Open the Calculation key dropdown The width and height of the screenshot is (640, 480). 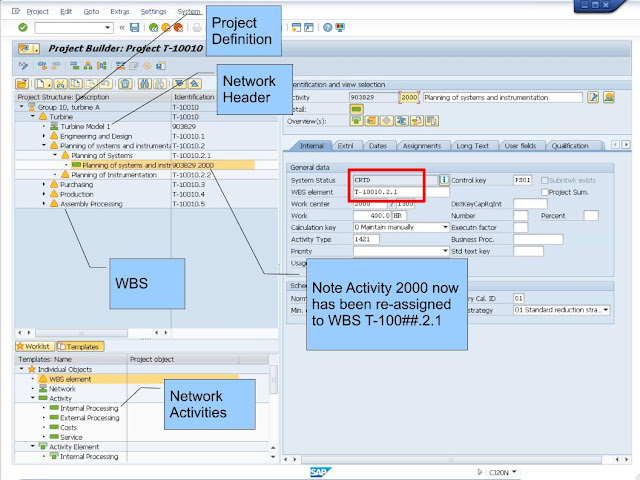click(x=445, y=227)
